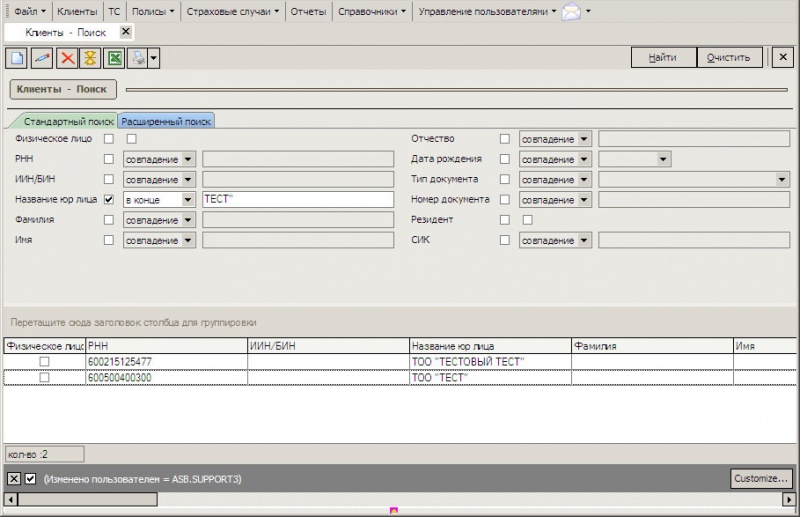Expand the Тип документа value dropdown
Image resolution: width=800 pixels, height=517 pixels.
click(x=782, y=180)
